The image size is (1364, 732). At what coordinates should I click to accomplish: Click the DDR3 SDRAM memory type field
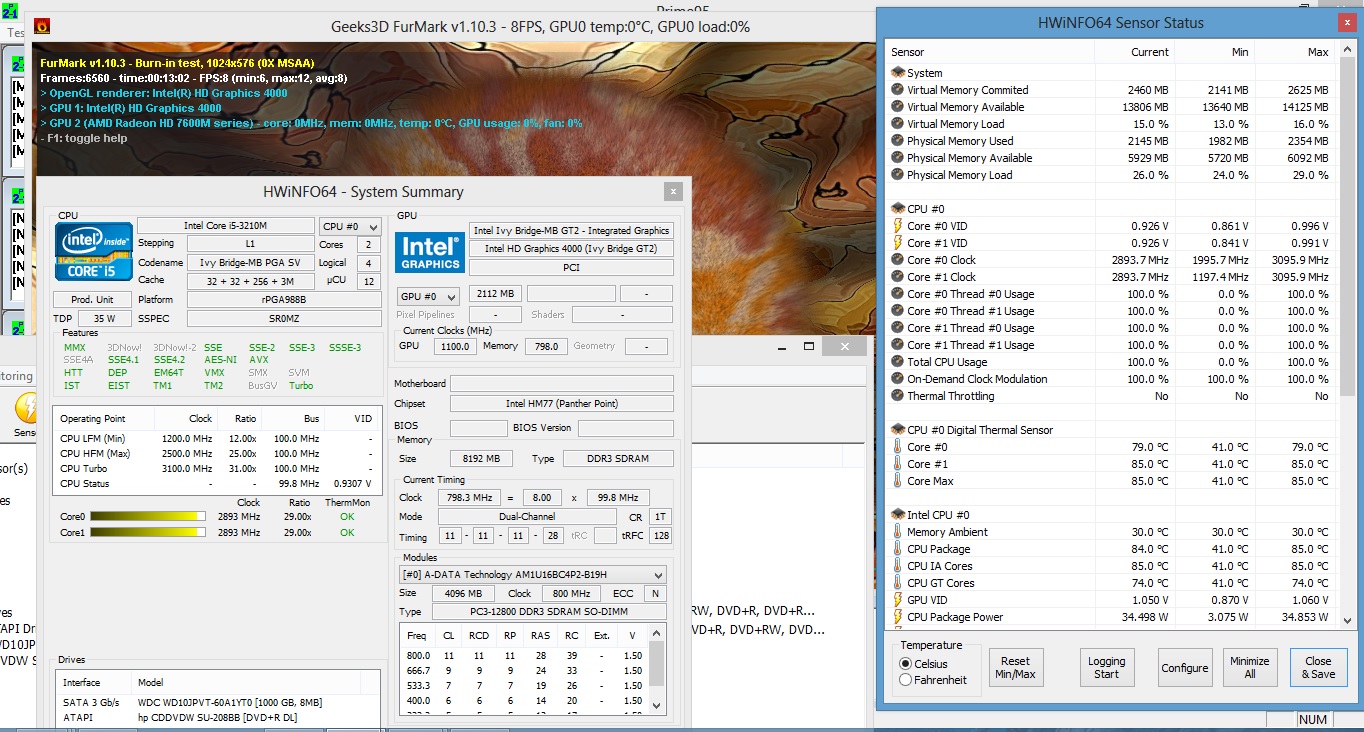pyautogui.click(x=618, y=459)
